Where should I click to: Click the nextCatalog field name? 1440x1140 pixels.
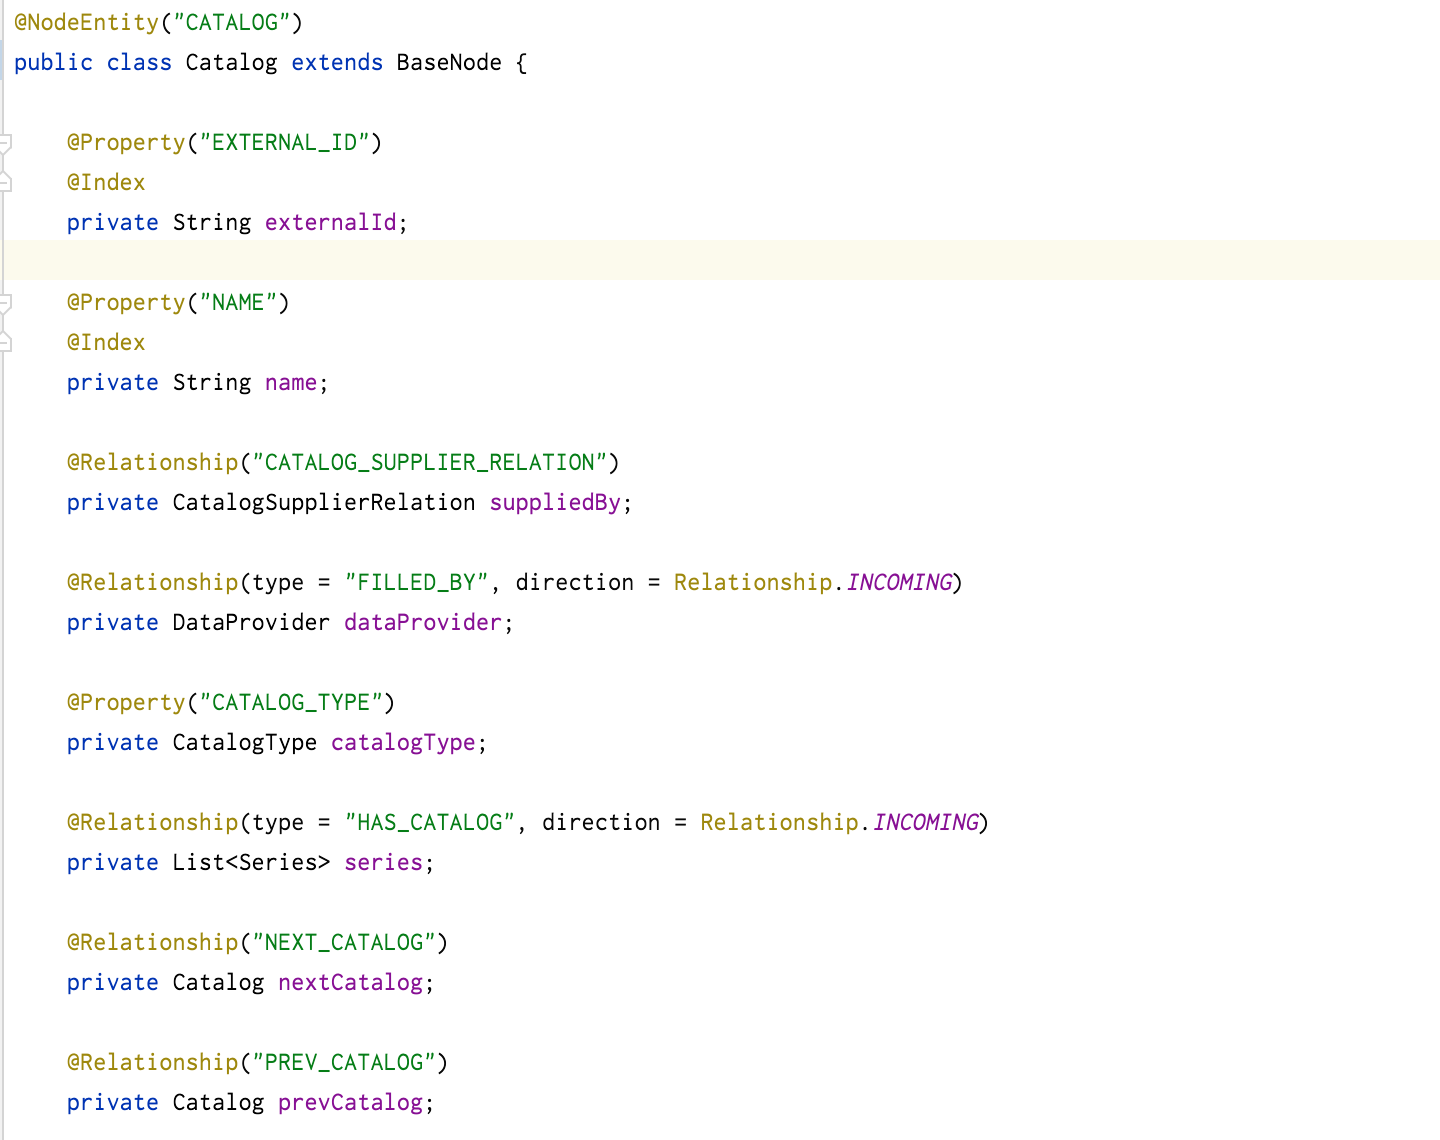350,982
